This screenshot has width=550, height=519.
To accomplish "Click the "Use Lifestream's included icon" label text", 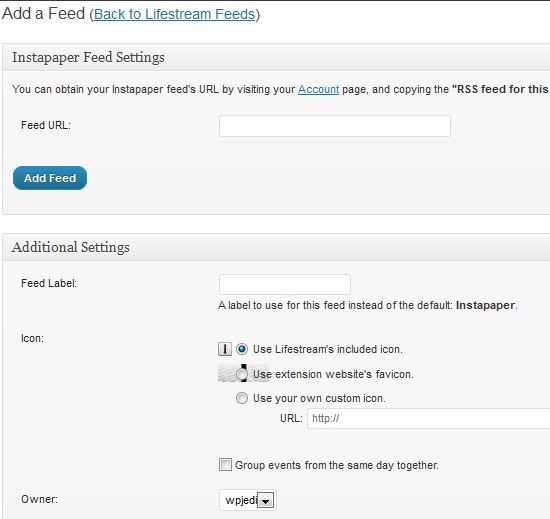I will tap(328, 349).
